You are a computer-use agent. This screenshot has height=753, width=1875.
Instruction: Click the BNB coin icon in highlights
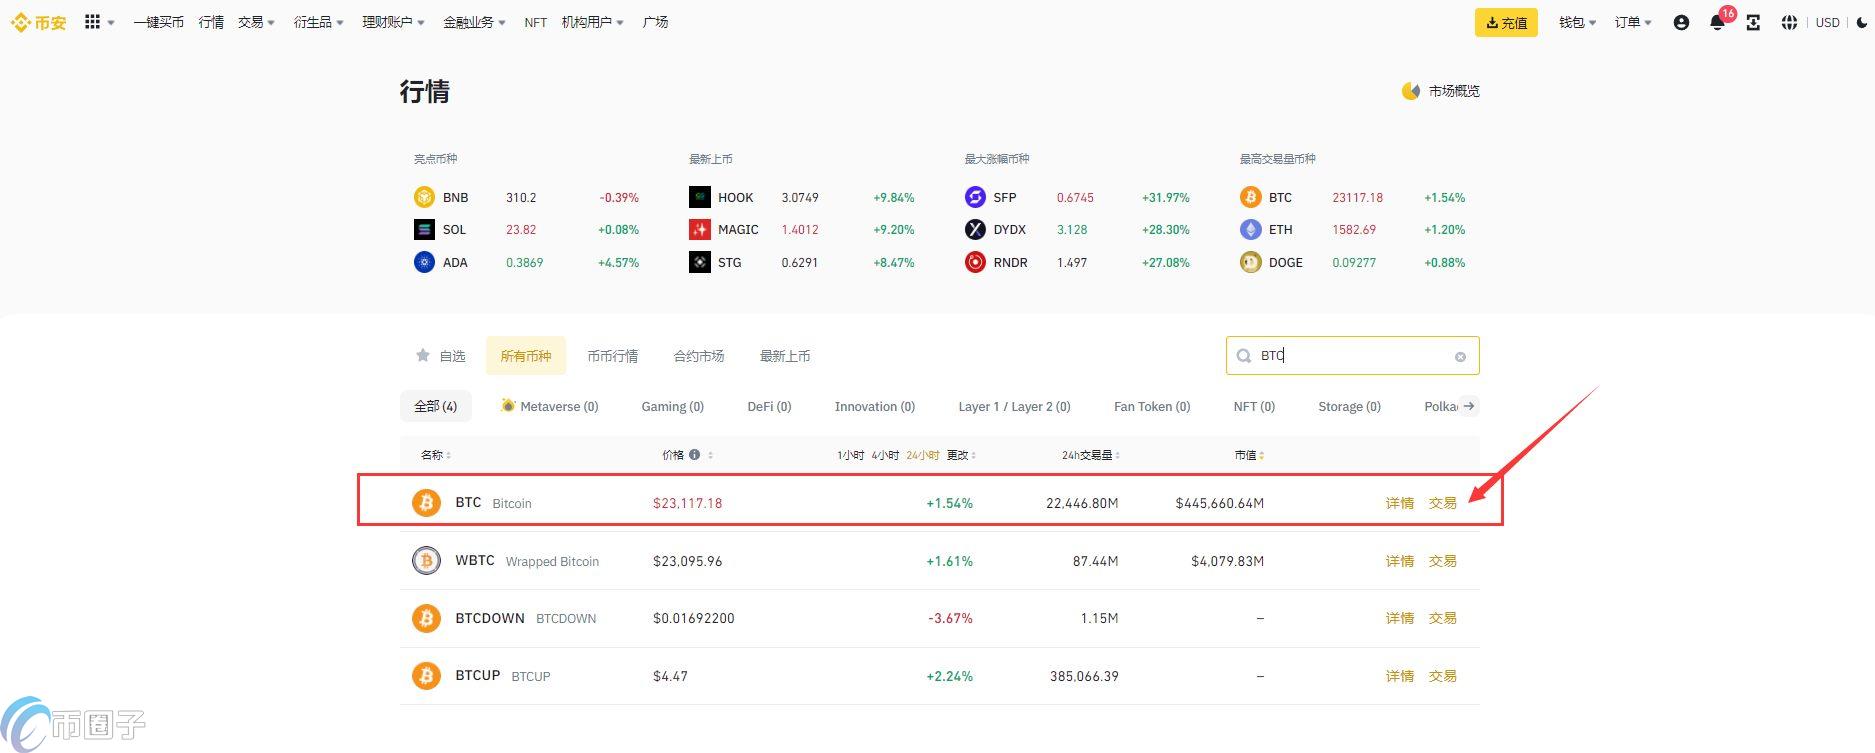point(424,197)
